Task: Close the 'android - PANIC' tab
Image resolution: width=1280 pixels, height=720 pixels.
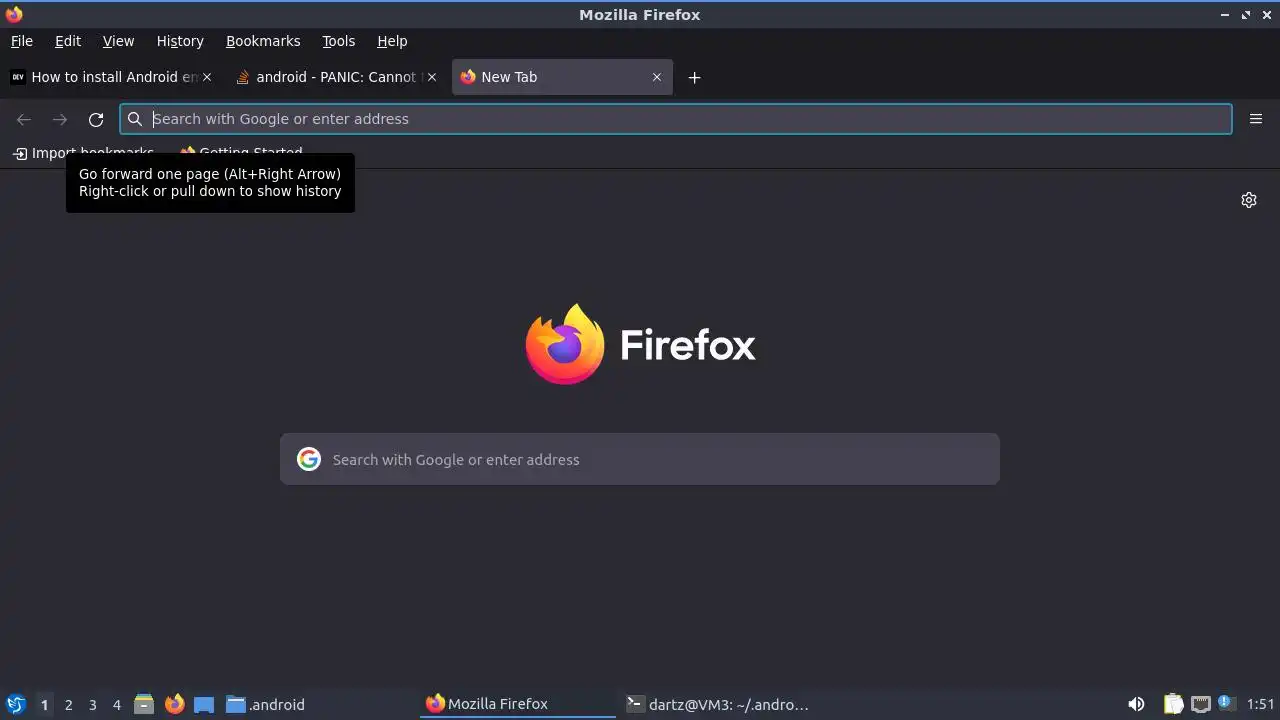Action: [432, 77]
